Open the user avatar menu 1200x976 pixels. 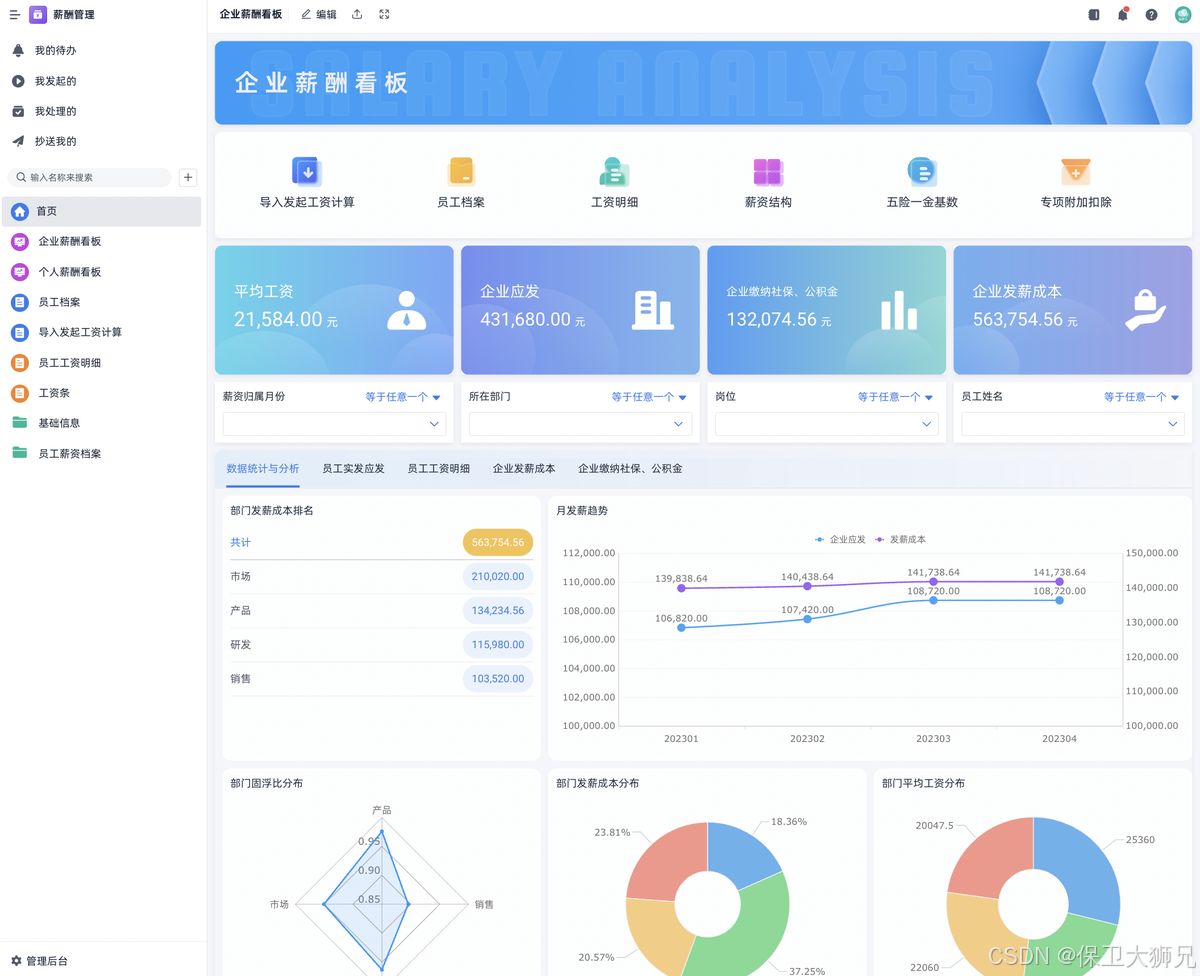[x=1181, y=15]
